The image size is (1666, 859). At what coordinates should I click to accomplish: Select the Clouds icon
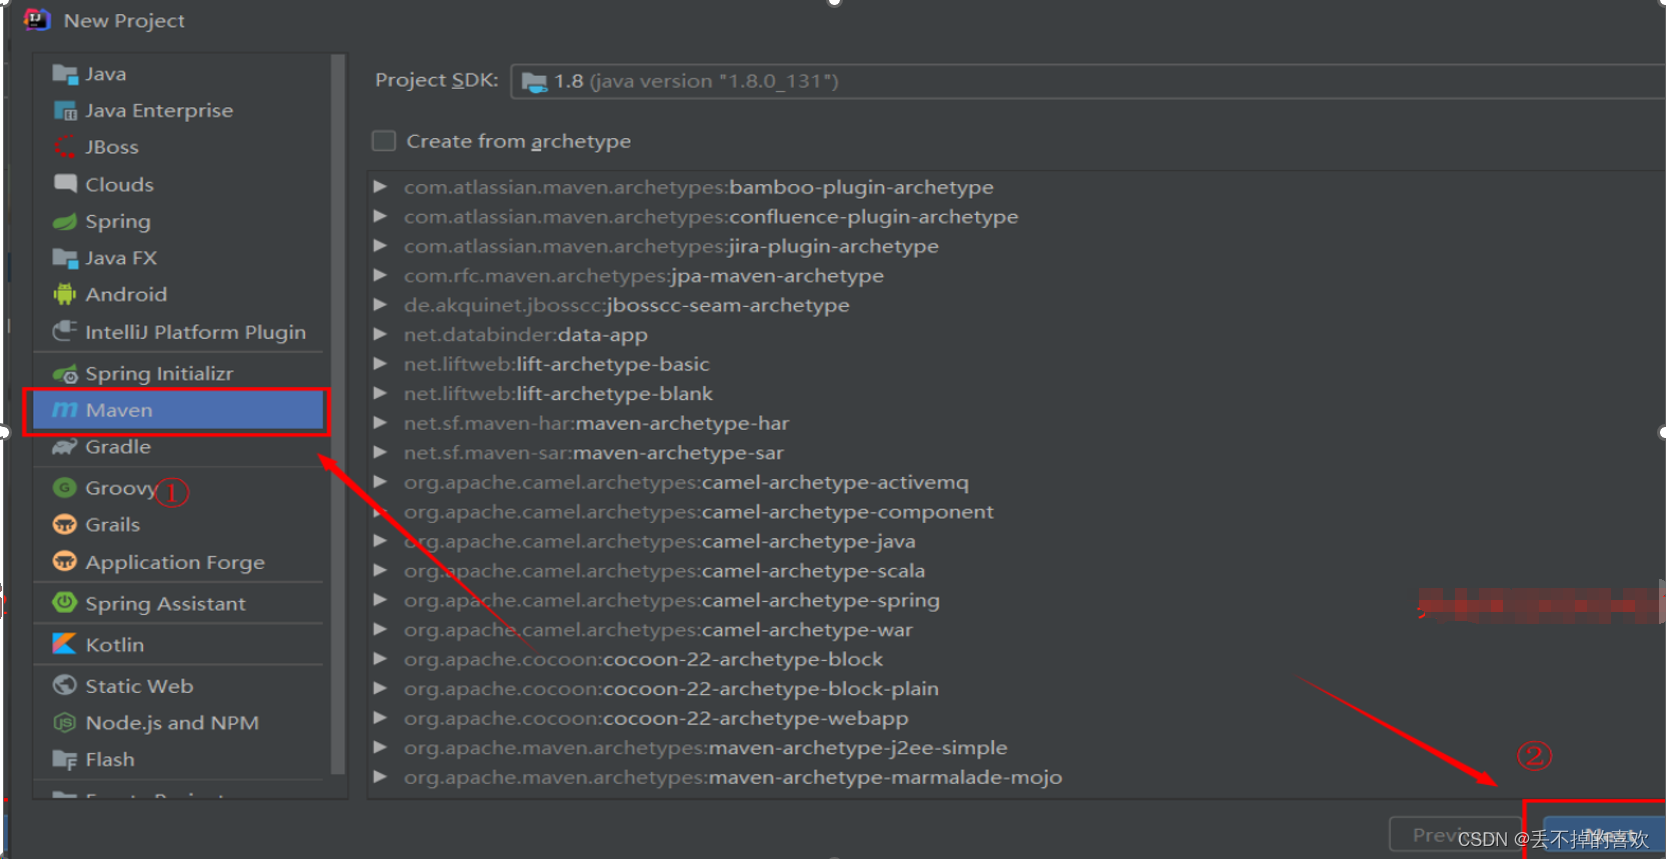[x=65, y=184]
